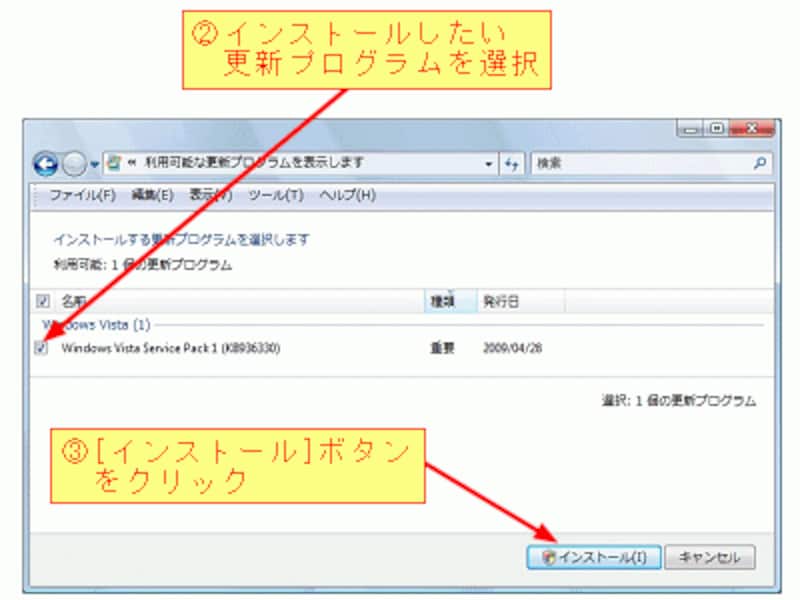The width and height of the screenshot is (800, 600).
Task: Close the window with the red X
Action: coord(752,129)
